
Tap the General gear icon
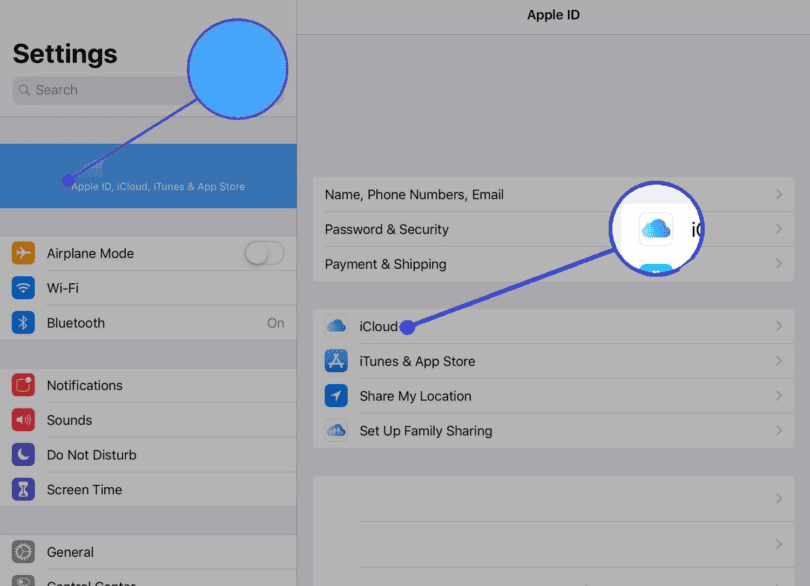pos(23,552)
